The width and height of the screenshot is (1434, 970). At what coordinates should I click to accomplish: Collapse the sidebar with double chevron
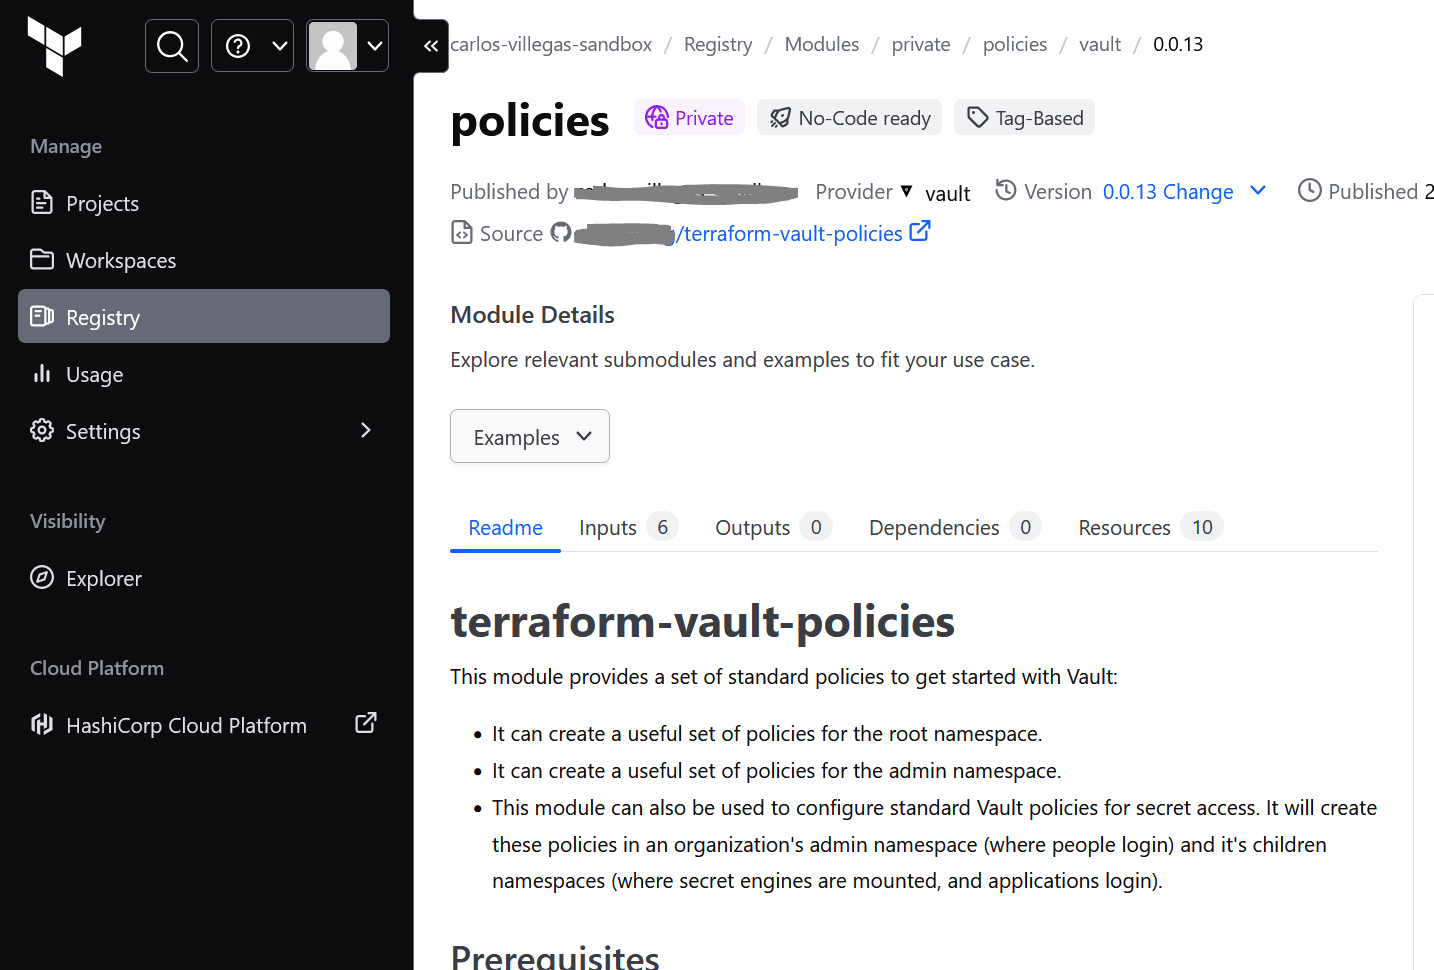(431, 46)
